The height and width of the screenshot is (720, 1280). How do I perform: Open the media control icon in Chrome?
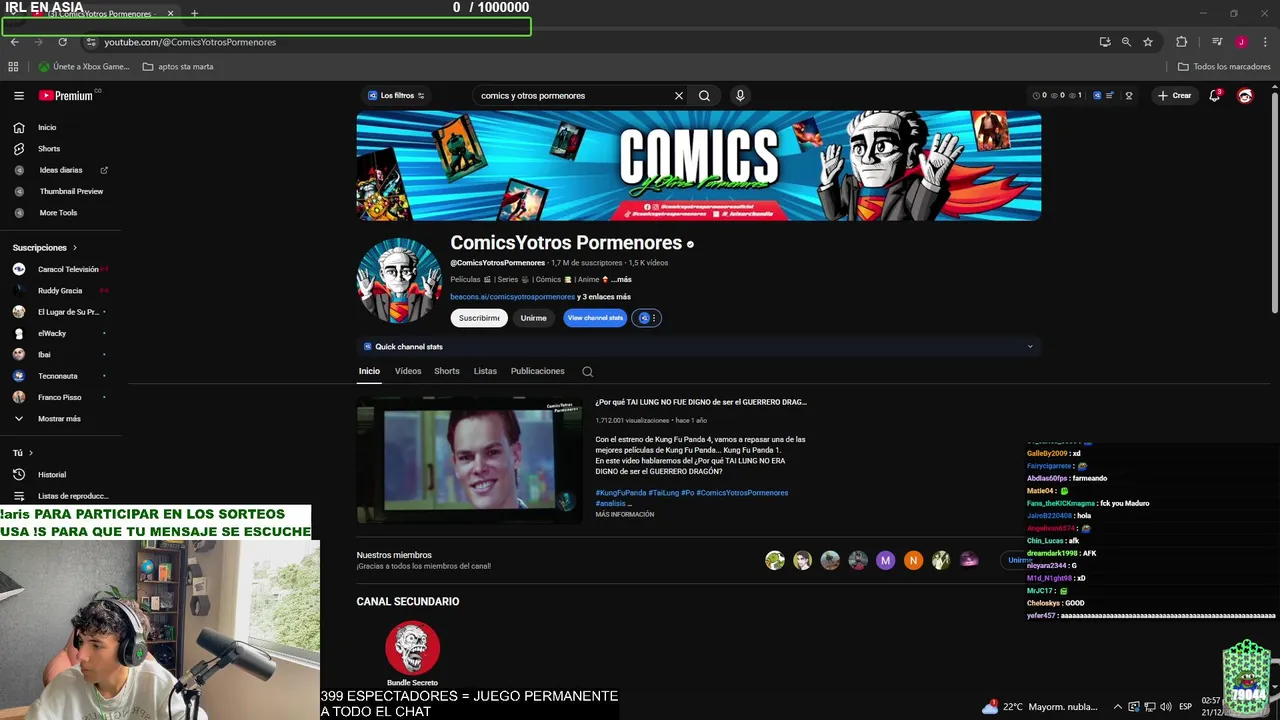click(1217, 42)
